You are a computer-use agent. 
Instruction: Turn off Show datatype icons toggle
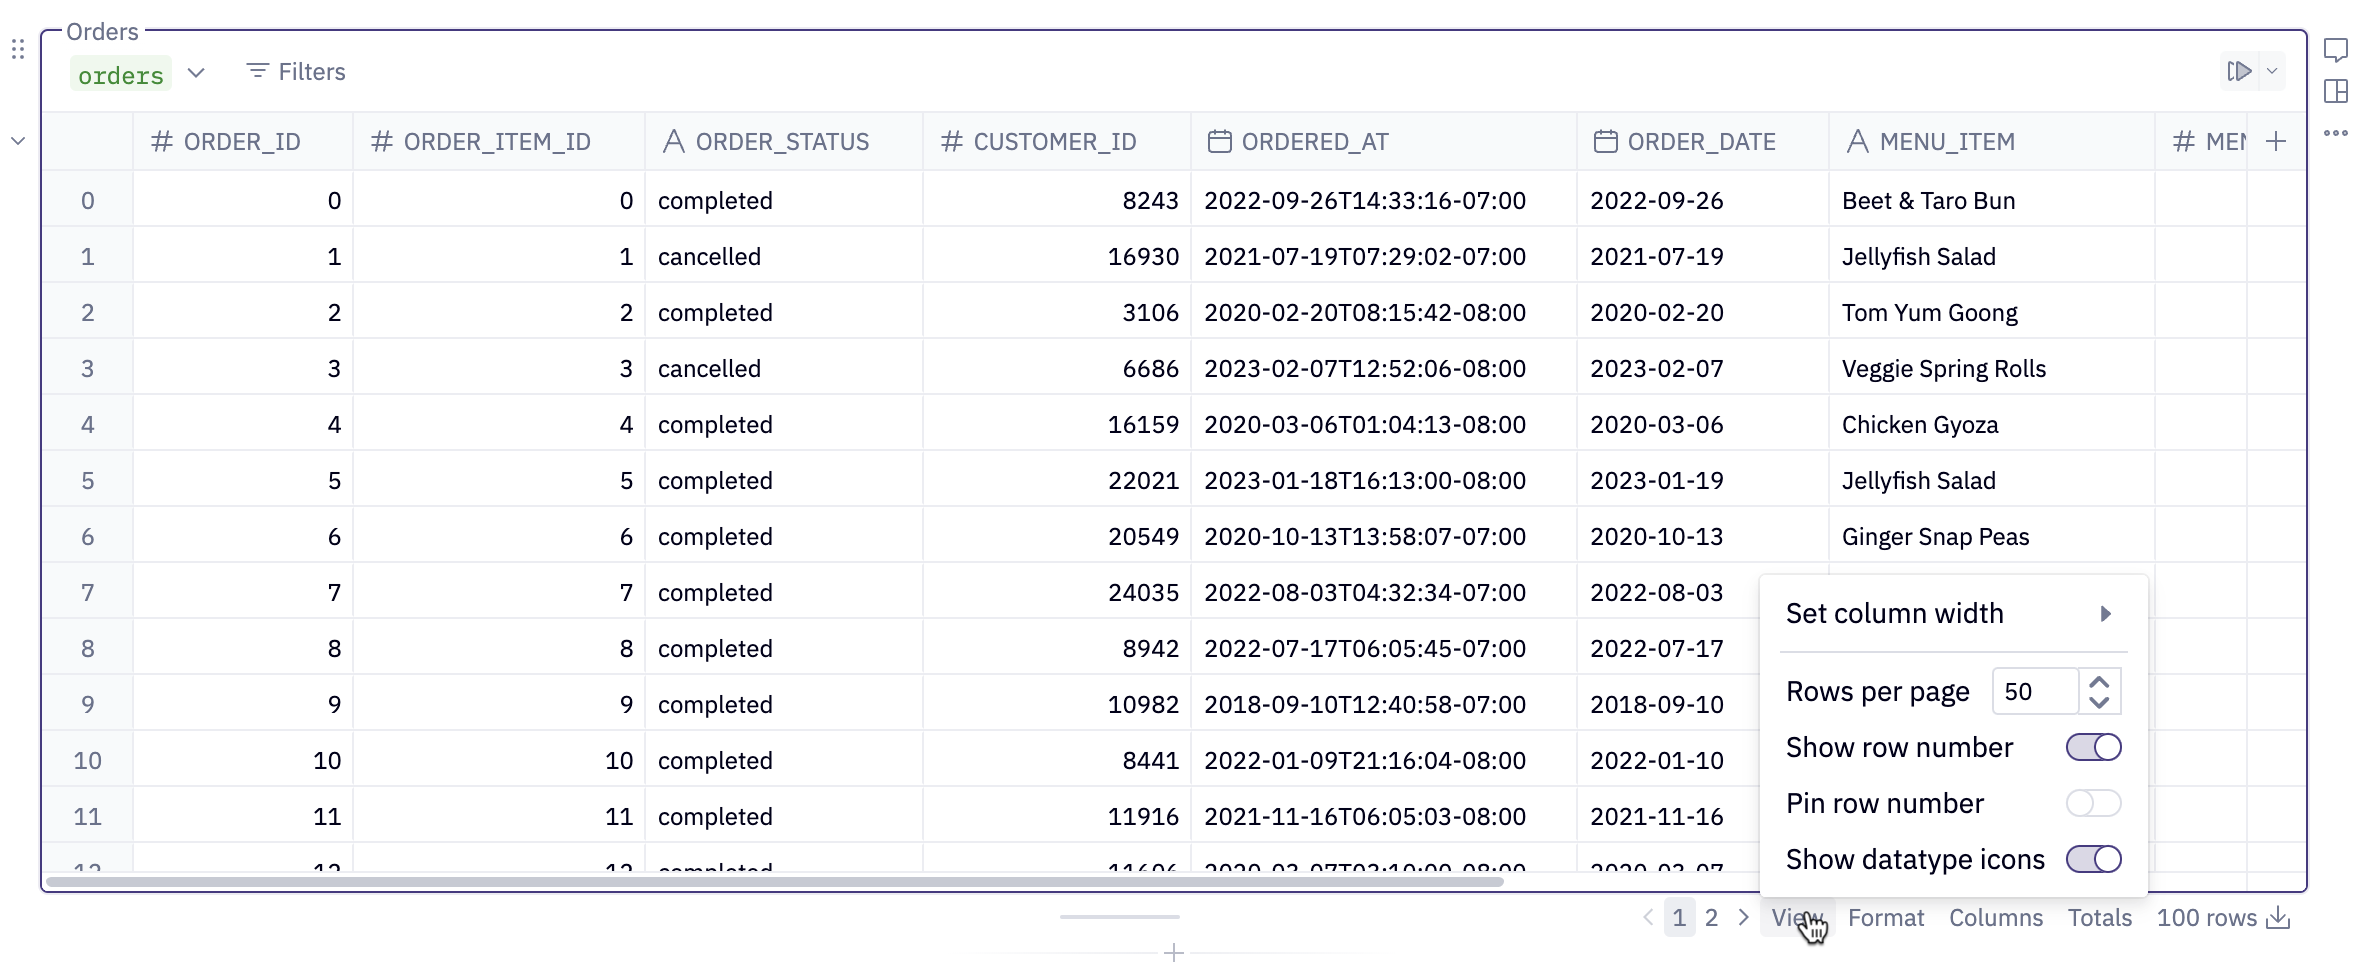pyautogui.click(x=2093, y=859)
